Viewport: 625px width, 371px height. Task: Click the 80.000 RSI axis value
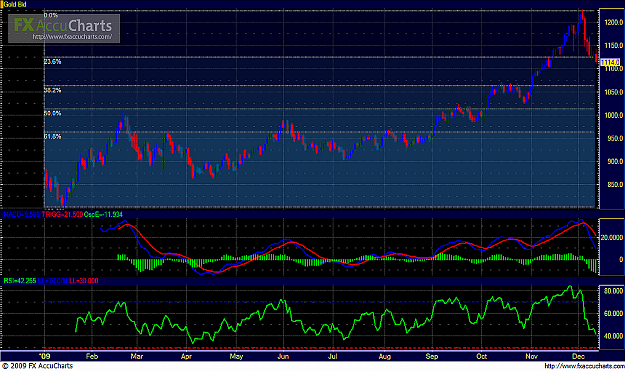point(613,291)
